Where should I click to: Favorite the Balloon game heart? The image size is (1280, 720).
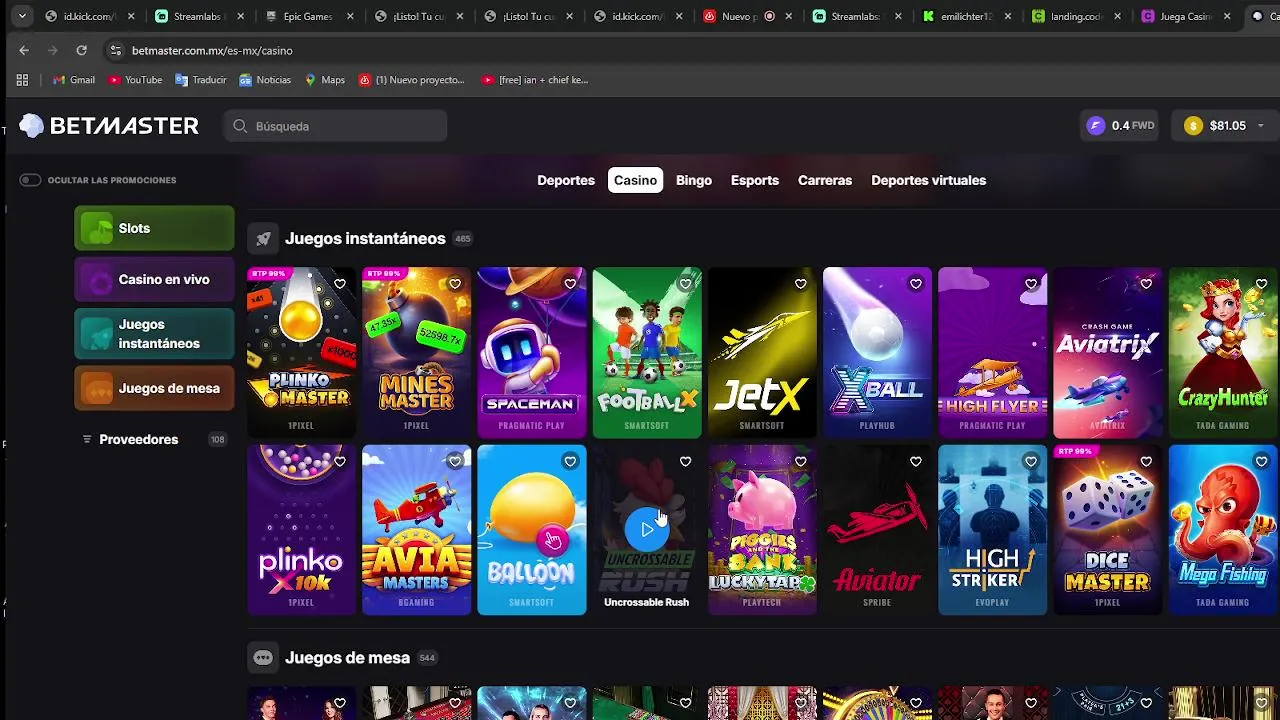pyautogui.click(x=570, y=461)
